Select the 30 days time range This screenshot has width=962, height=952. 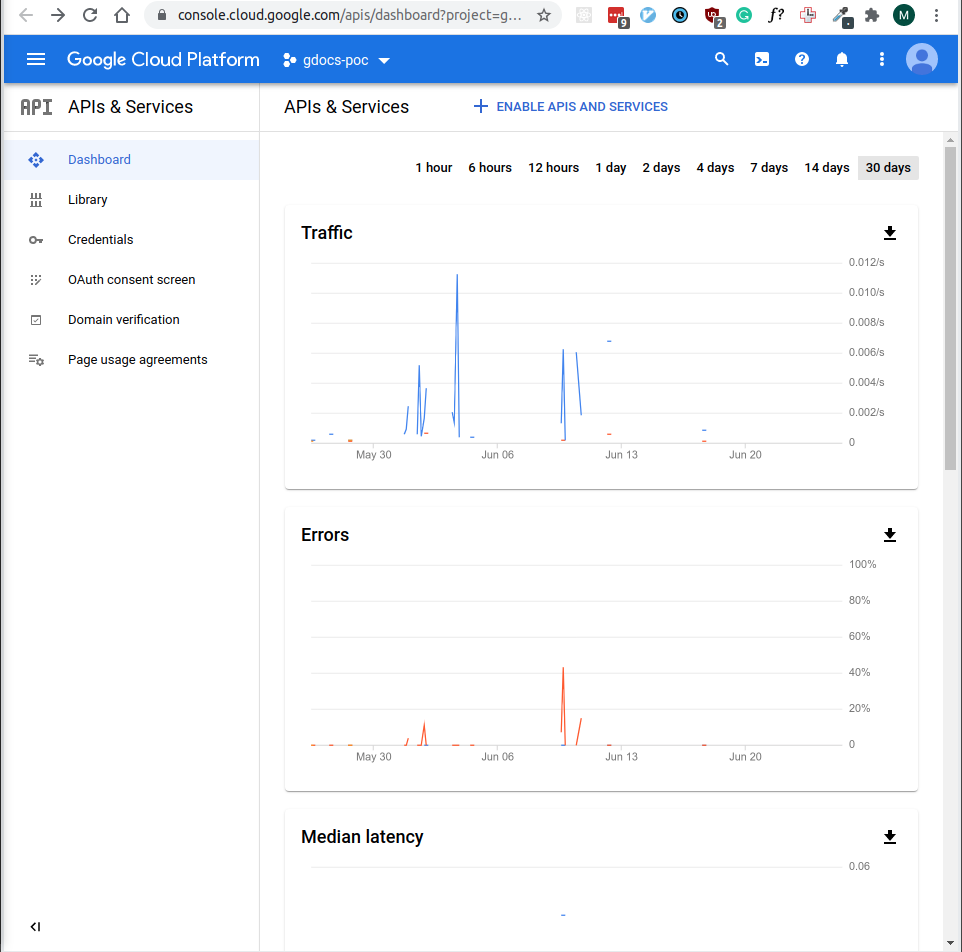pos(888,168)
